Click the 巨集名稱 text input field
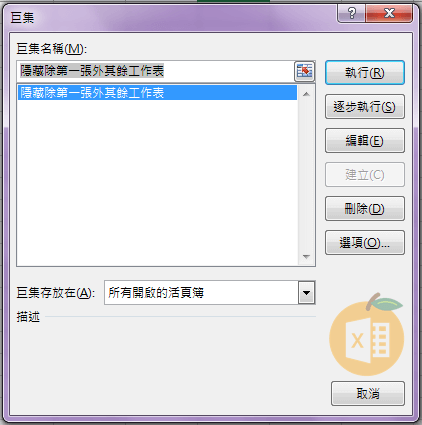This screenshot has width=422, height=425. (x=156, y=71)
